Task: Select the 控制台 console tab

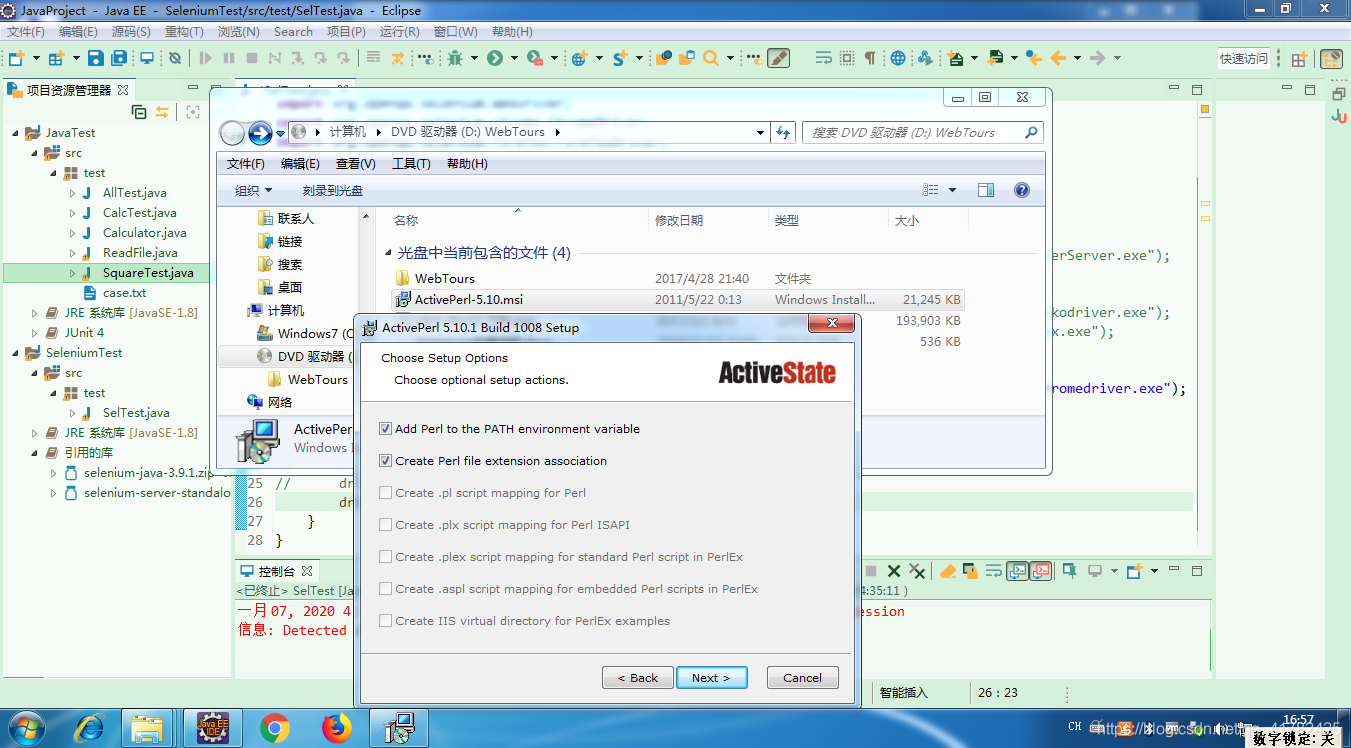Action: pos(277,572)
